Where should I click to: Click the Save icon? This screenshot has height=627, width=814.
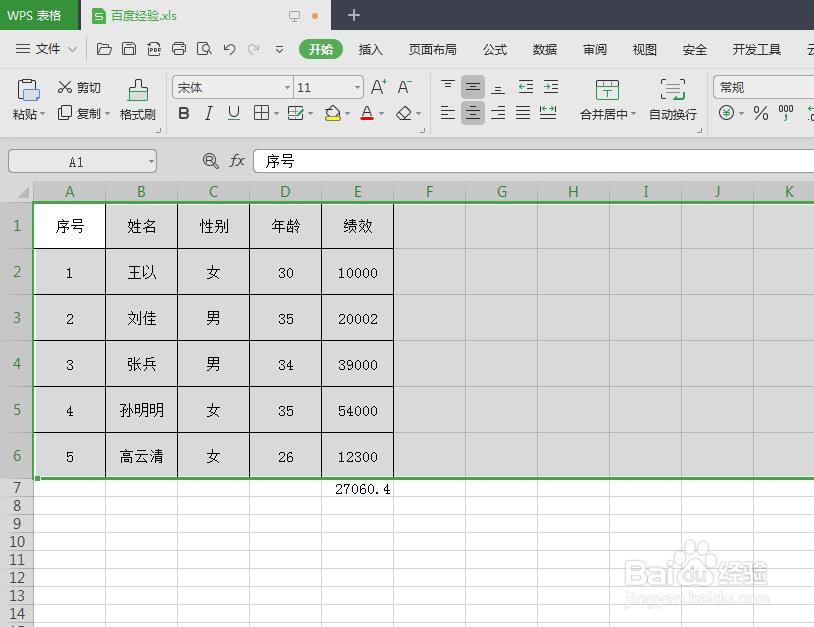(130, 47)
